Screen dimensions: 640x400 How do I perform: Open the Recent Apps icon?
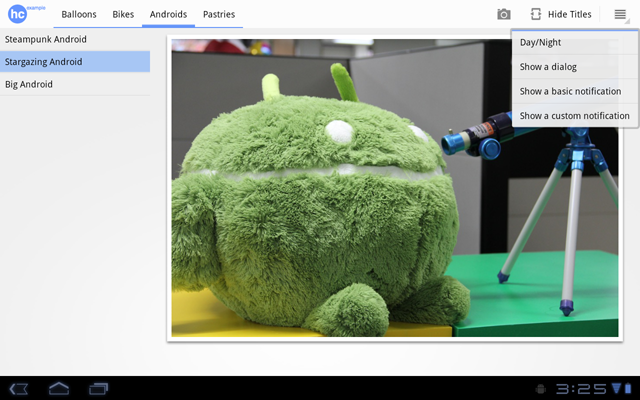[x=98, y=388]
